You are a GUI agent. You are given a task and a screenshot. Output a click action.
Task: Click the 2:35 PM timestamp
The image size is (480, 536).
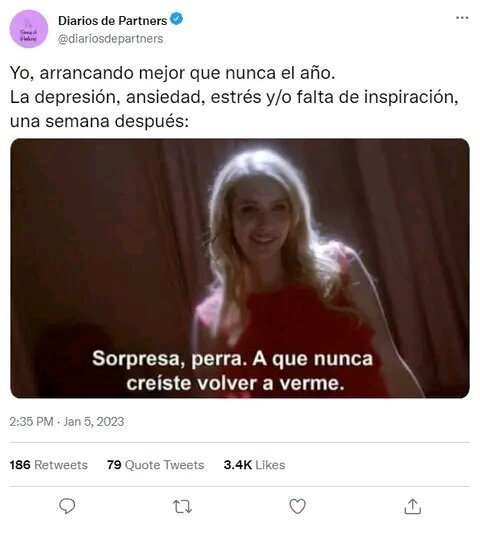click(31, 421)
